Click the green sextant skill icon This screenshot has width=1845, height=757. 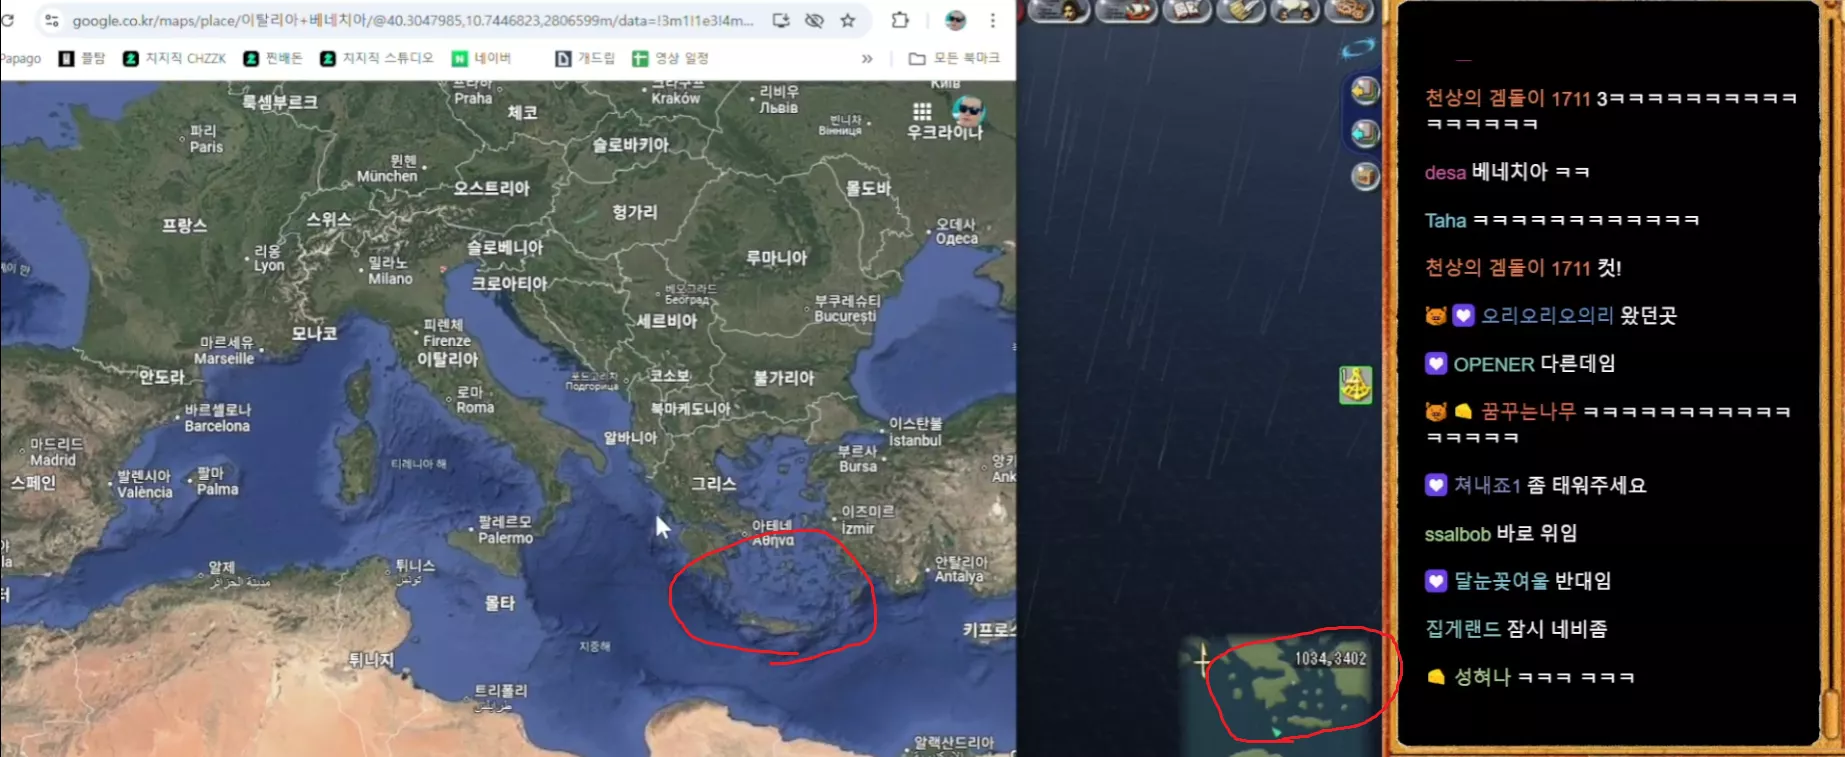tap(1355, 385)
